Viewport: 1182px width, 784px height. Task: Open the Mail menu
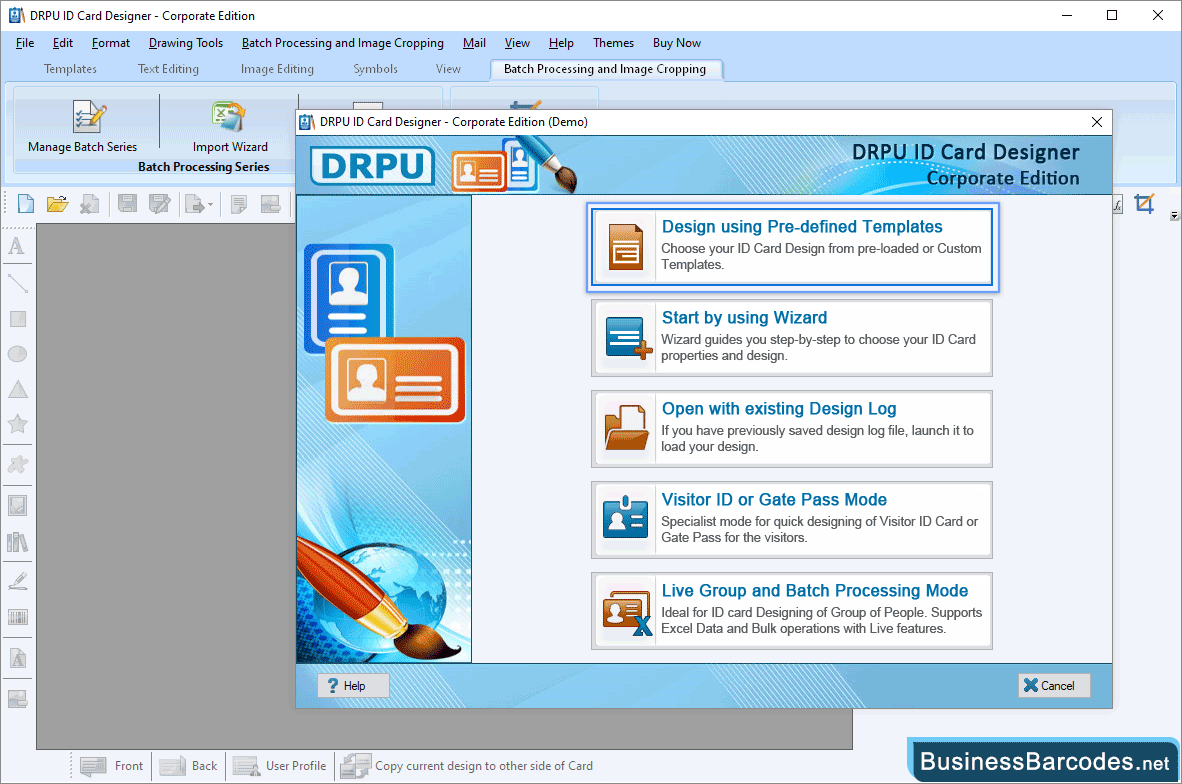click(474, 43)
